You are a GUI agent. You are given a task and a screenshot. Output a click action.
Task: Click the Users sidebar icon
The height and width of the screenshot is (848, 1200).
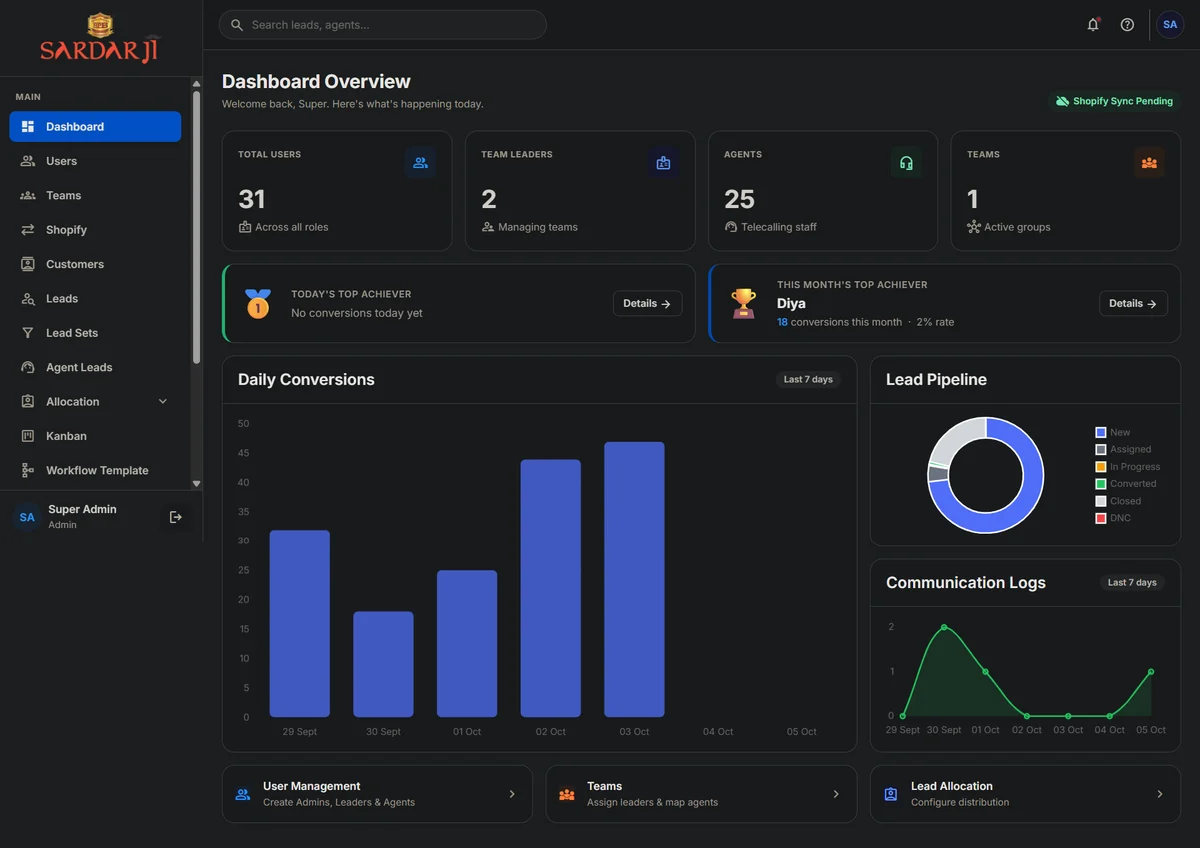[28, 161]
